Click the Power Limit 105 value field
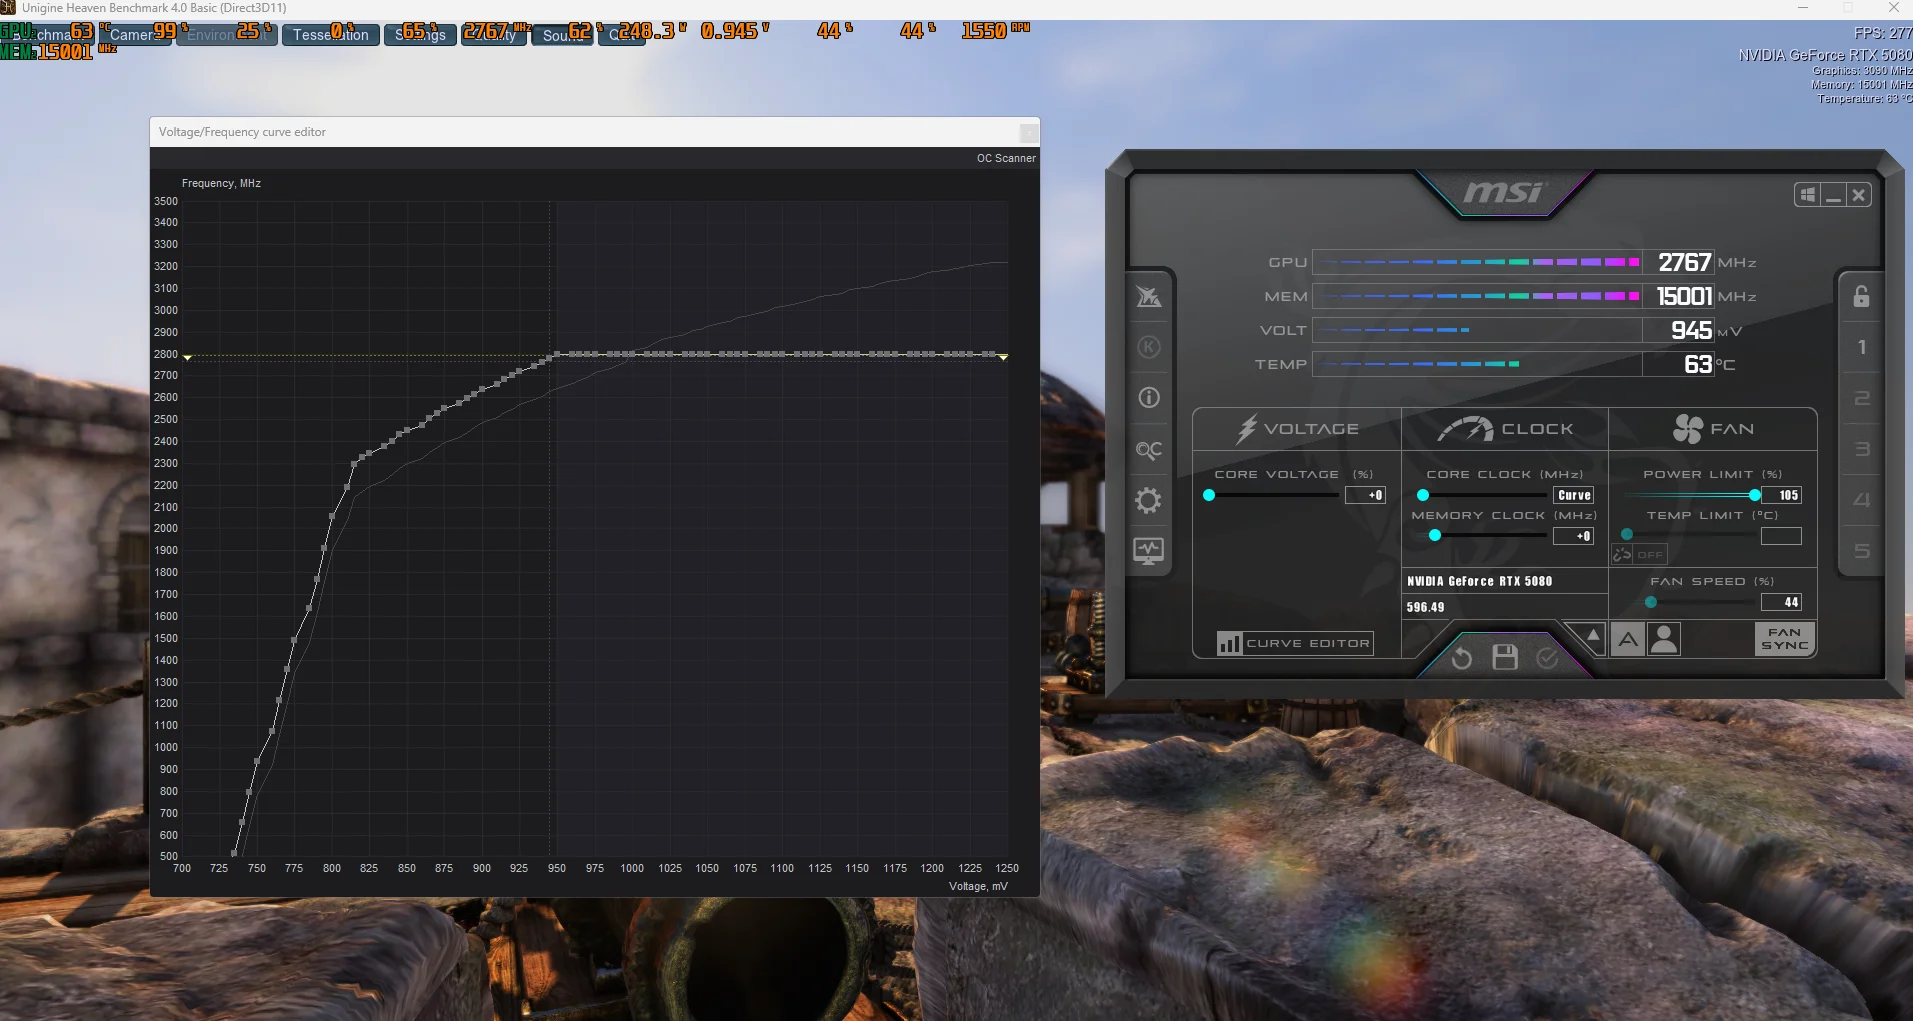The height and width of the screenshot is (1021, 1913). pyautogui.click(x=1781, y=495)
